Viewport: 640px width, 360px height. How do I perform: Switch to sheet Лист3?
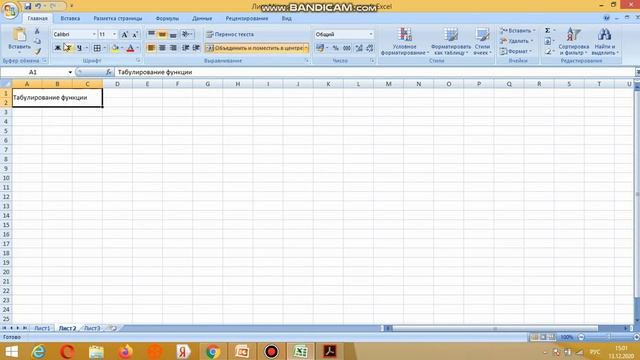(92, 328)
